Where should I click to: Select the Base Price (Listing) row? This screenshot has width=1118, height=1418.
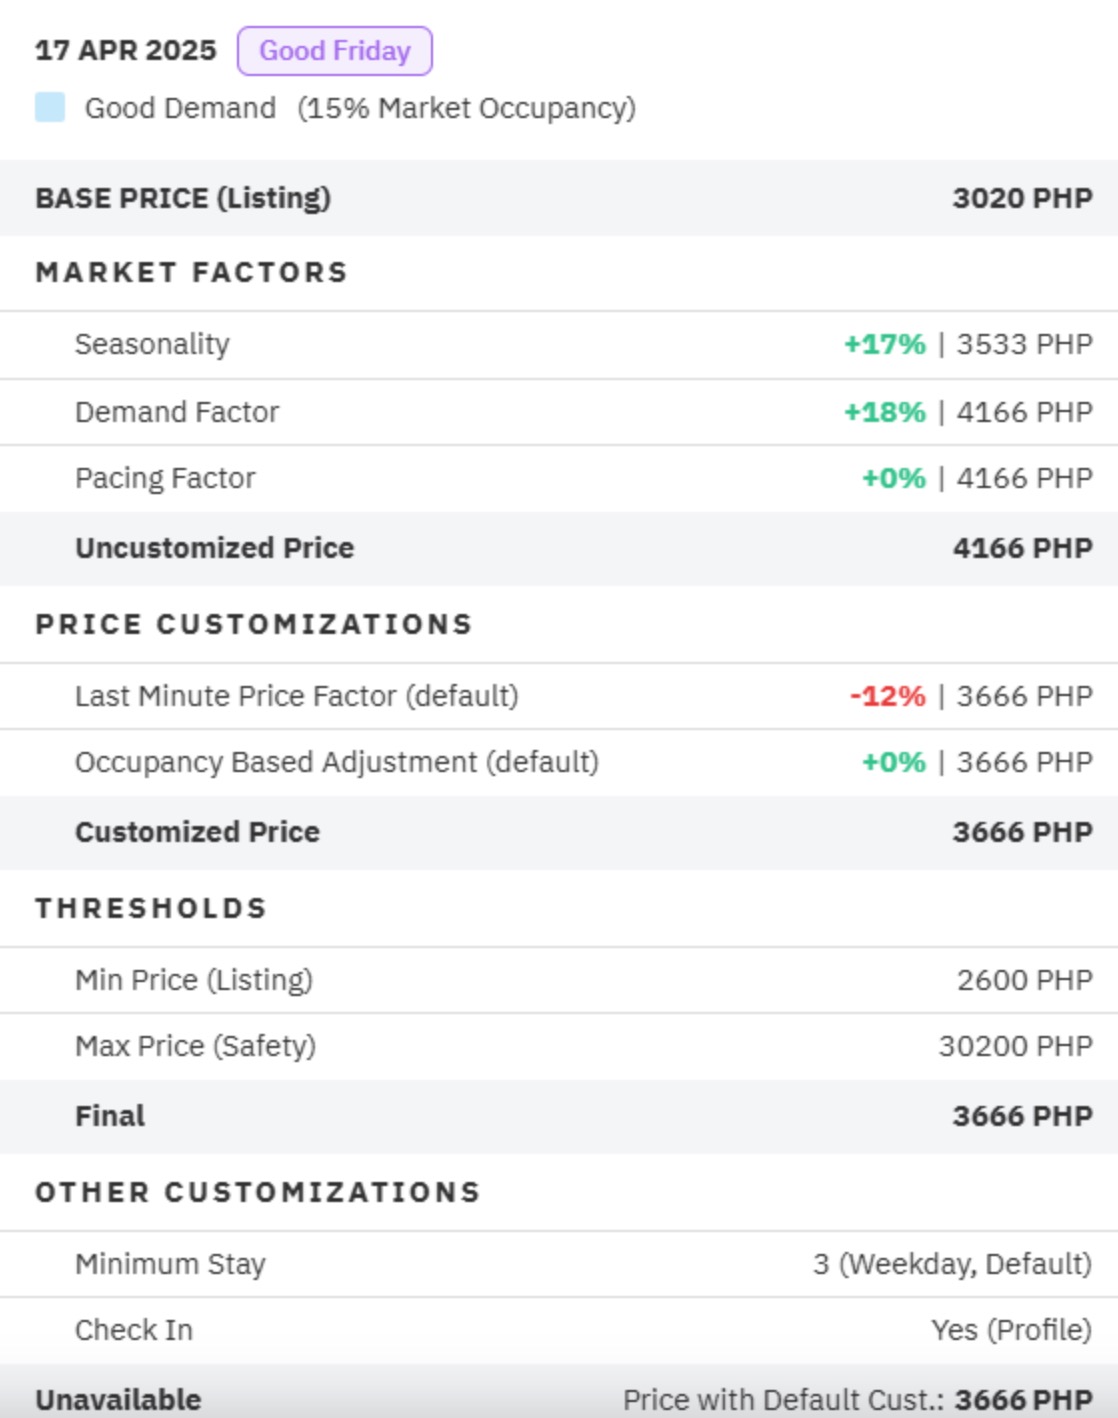pos(559,198)
